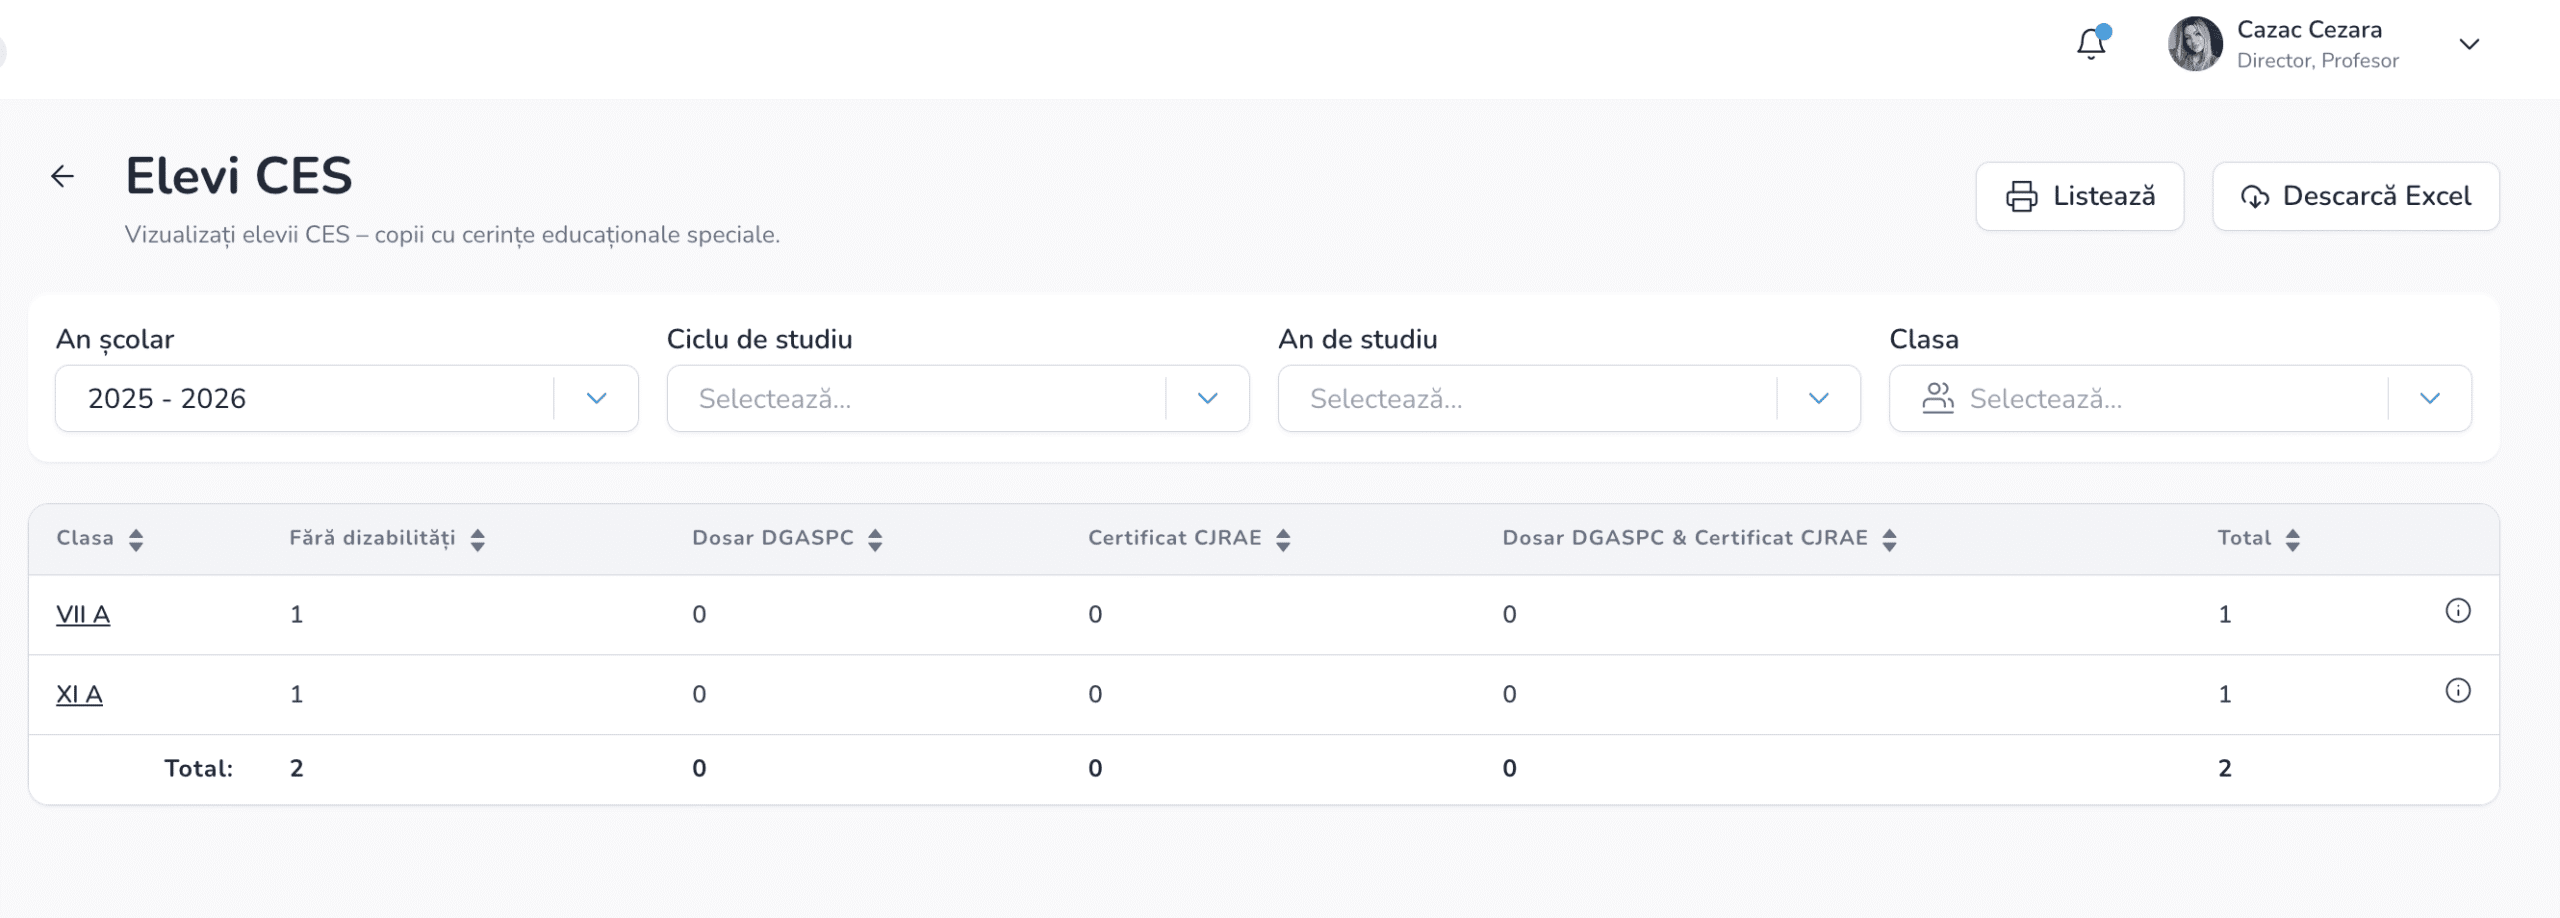Sort the table by Clasa column

point(136,540)
